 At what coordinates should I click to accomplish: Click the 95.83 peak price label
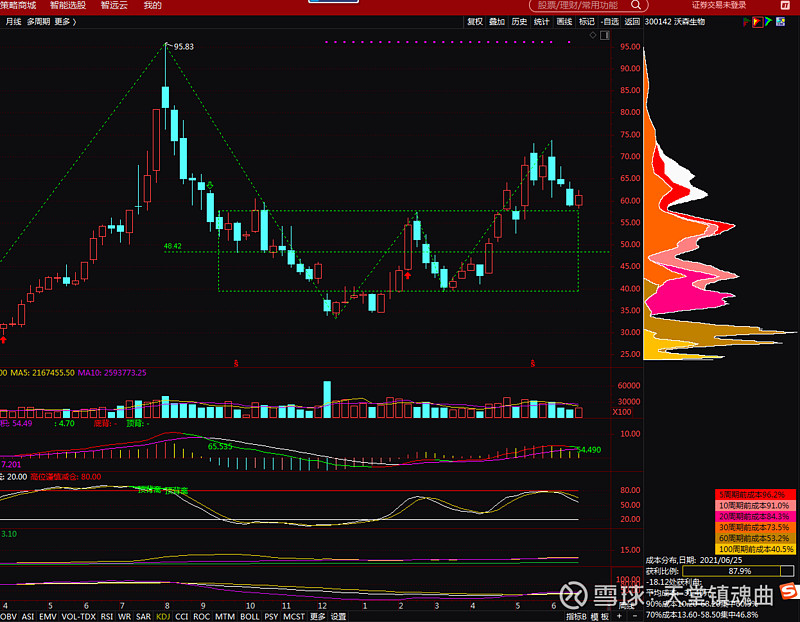pyautogui.click(x=184, y=46)
